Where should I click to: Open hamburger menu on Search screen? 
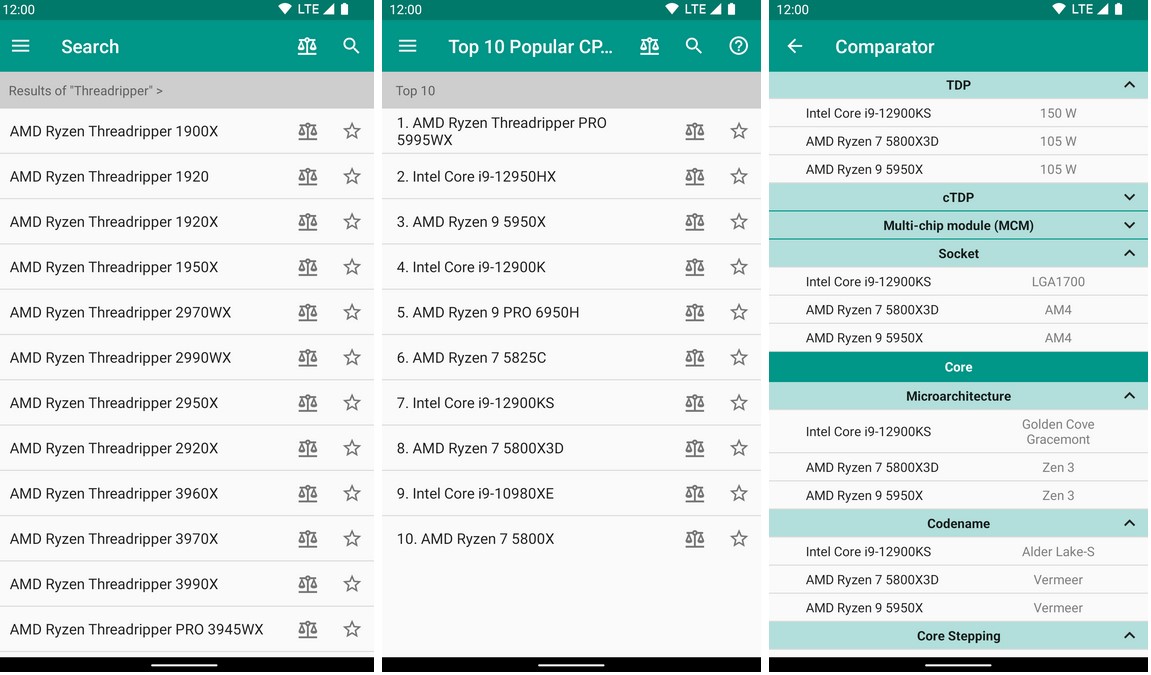[x=21, y=46]
